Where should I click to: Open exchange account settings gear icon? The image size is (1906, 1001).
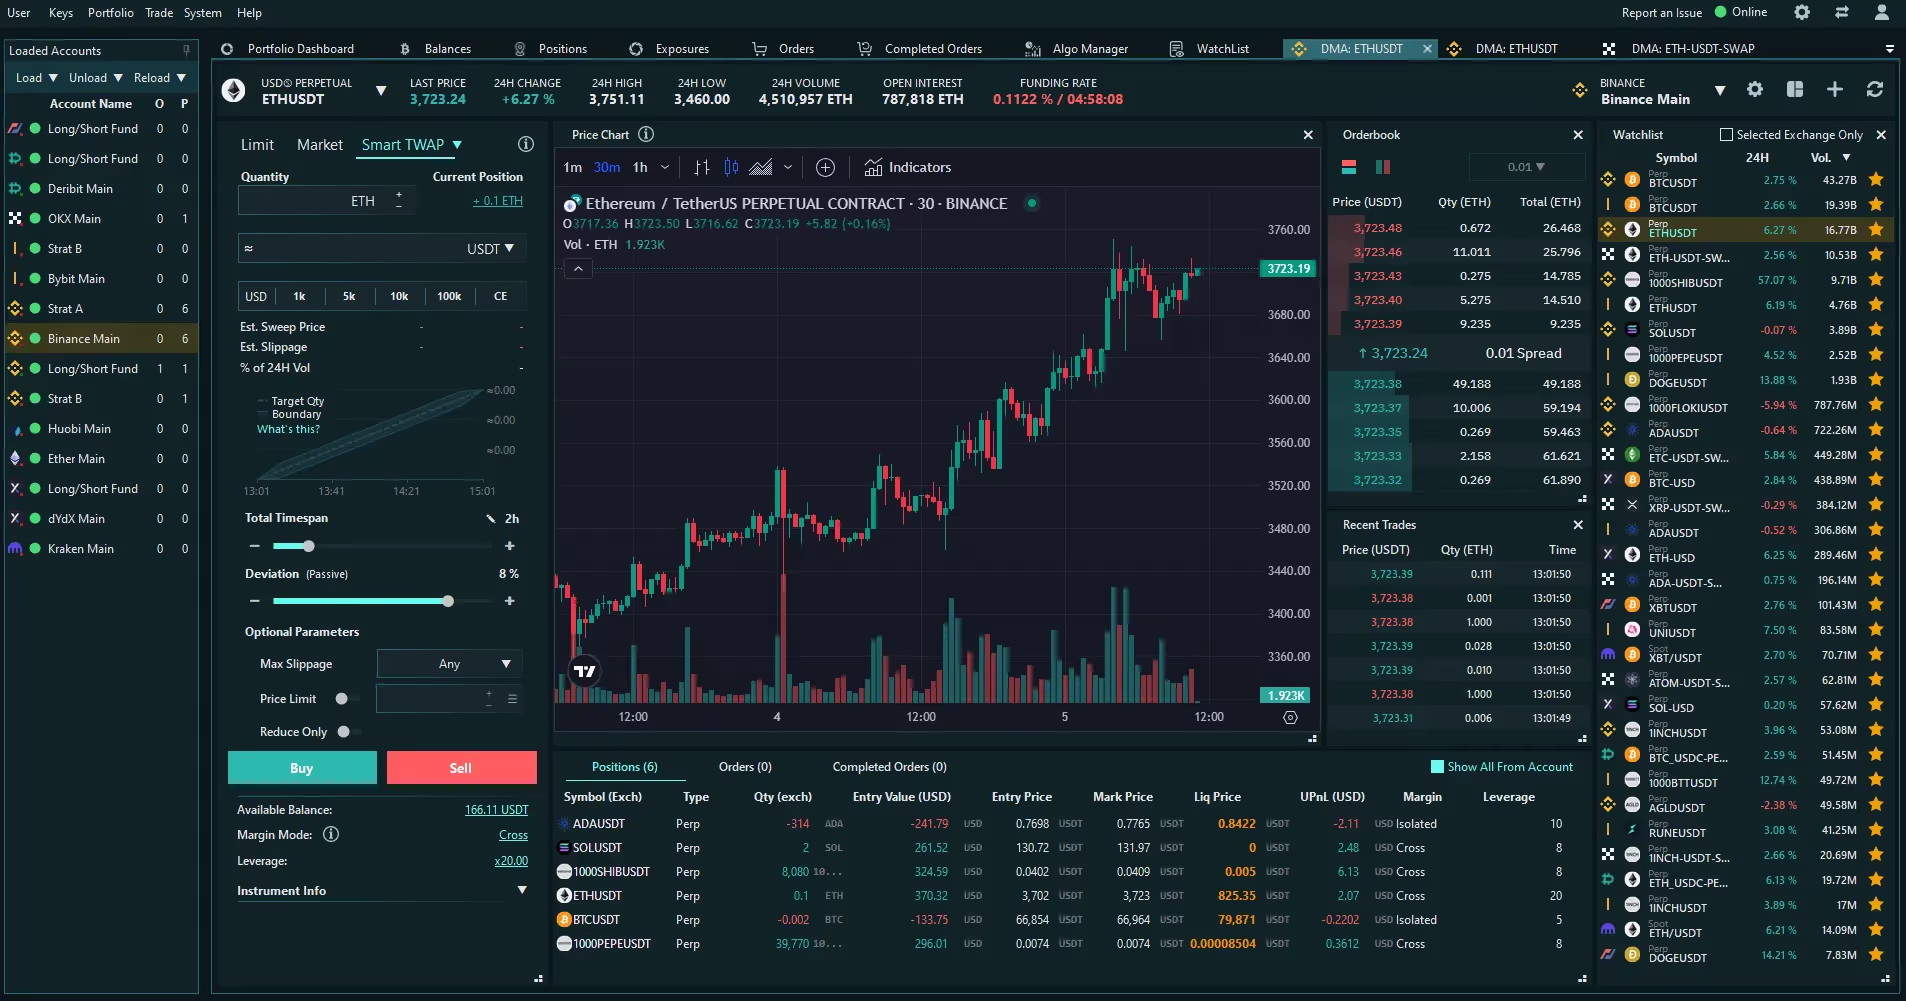click(x=1755, y=89)
